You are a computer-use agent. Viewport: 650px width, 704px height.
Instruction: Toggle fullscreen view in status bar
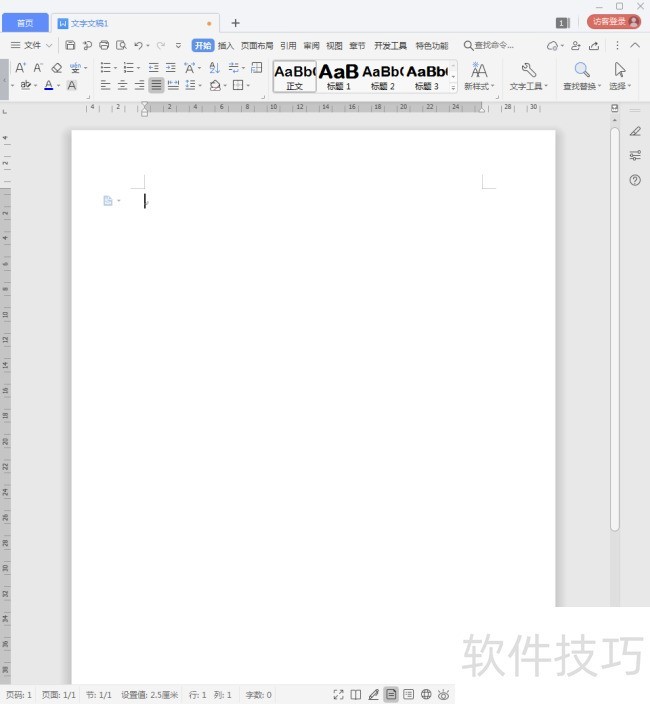pyautogui.click(x=338, y=695)
